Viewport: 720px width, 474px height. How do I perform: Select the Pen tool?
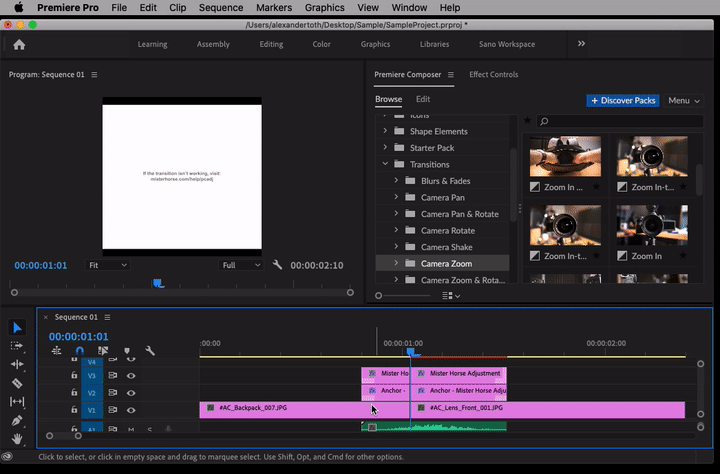[x=17, y=420]
